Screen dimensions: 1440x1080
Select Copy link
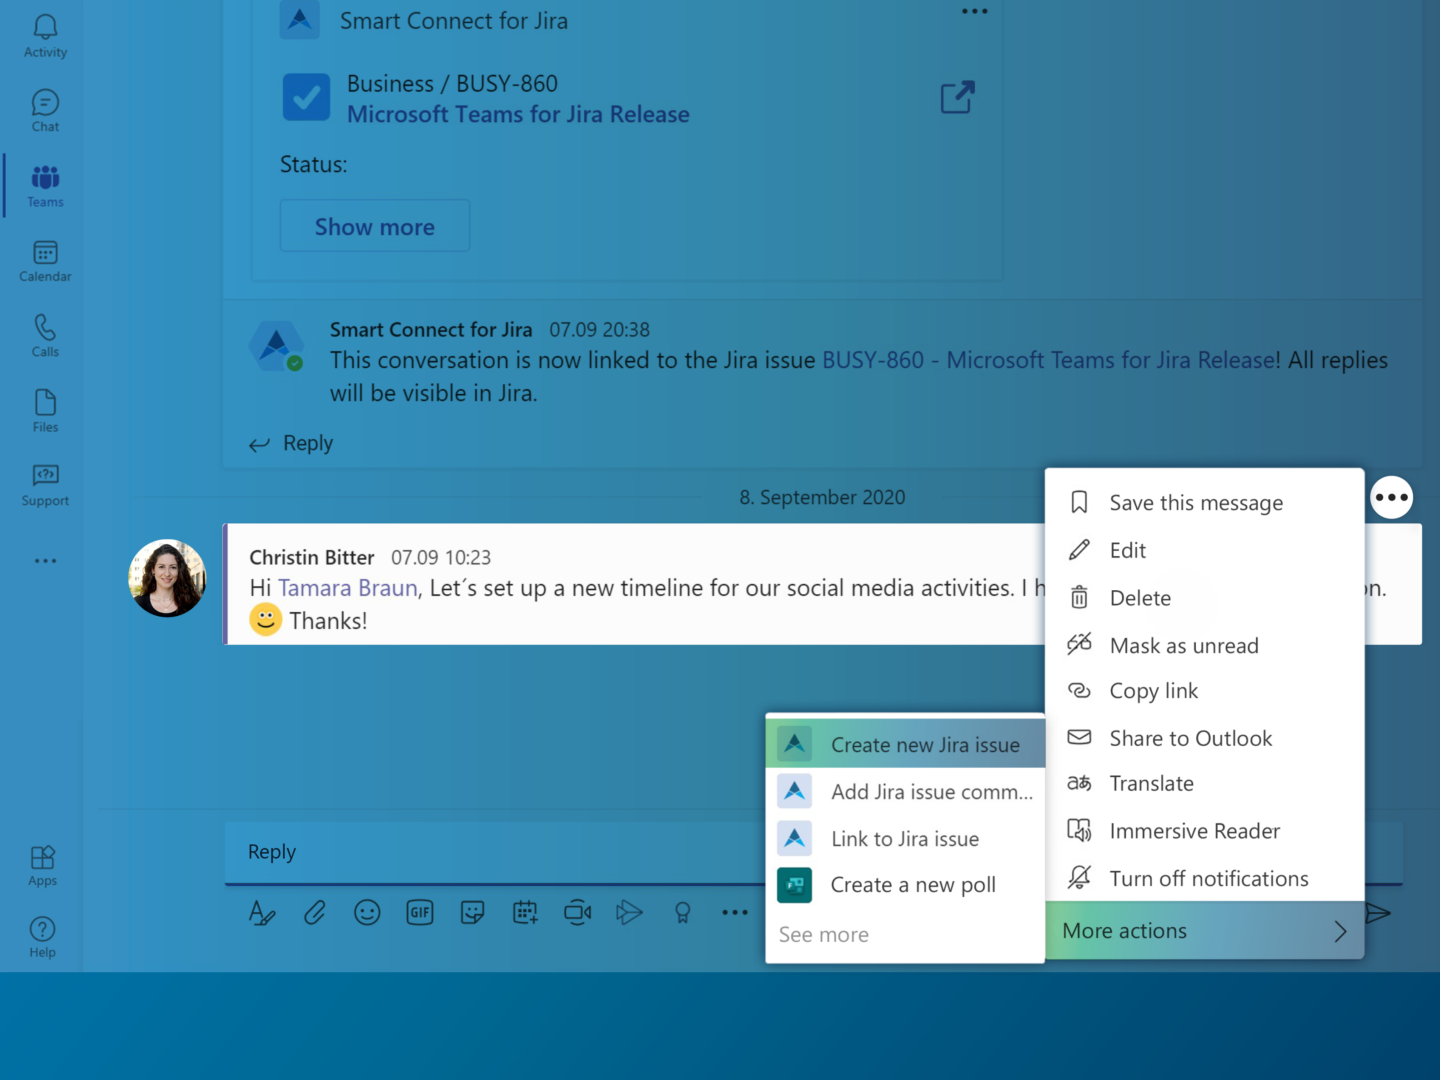tap(1204, 691)
